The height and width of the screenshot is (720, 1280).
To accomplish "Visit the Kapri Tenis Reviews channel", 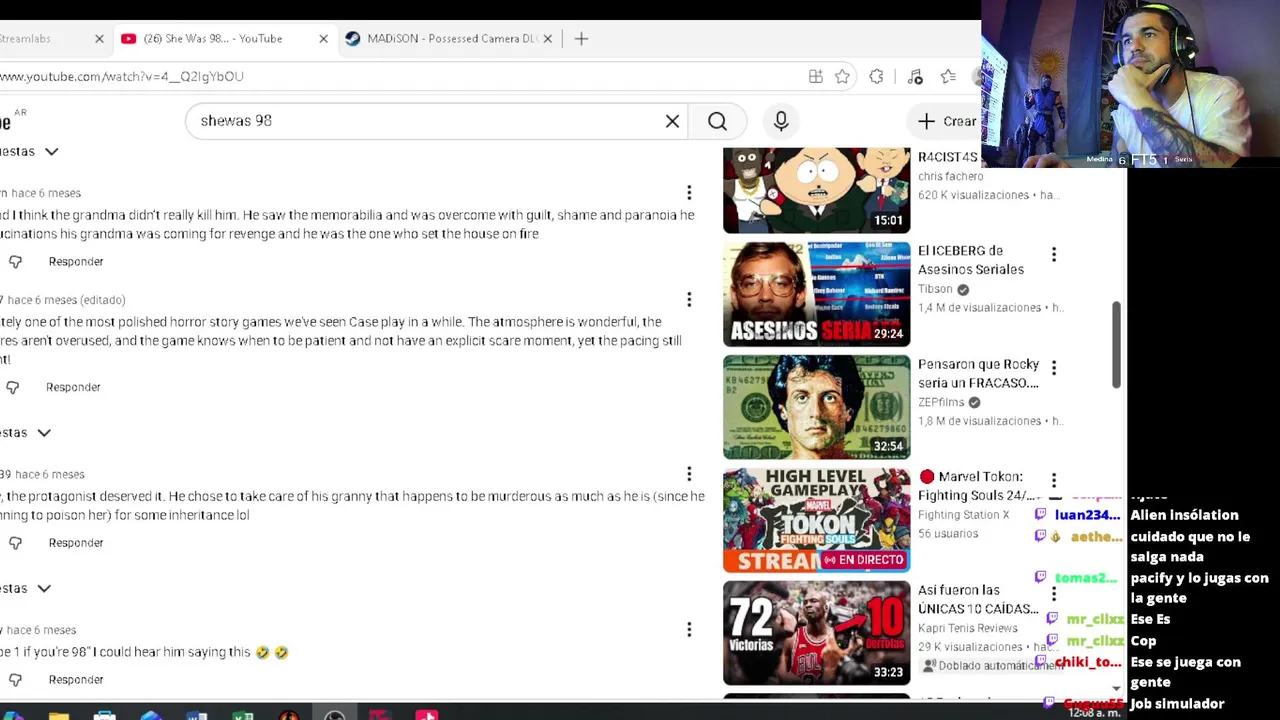I will pyautogui.click(x=968, y=628).
